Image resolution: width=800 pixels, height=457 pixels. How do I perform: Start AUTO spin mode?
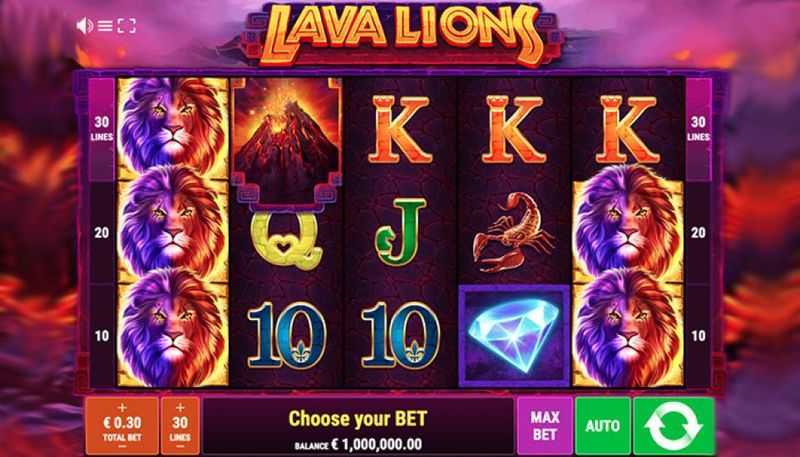coord(603,425)
